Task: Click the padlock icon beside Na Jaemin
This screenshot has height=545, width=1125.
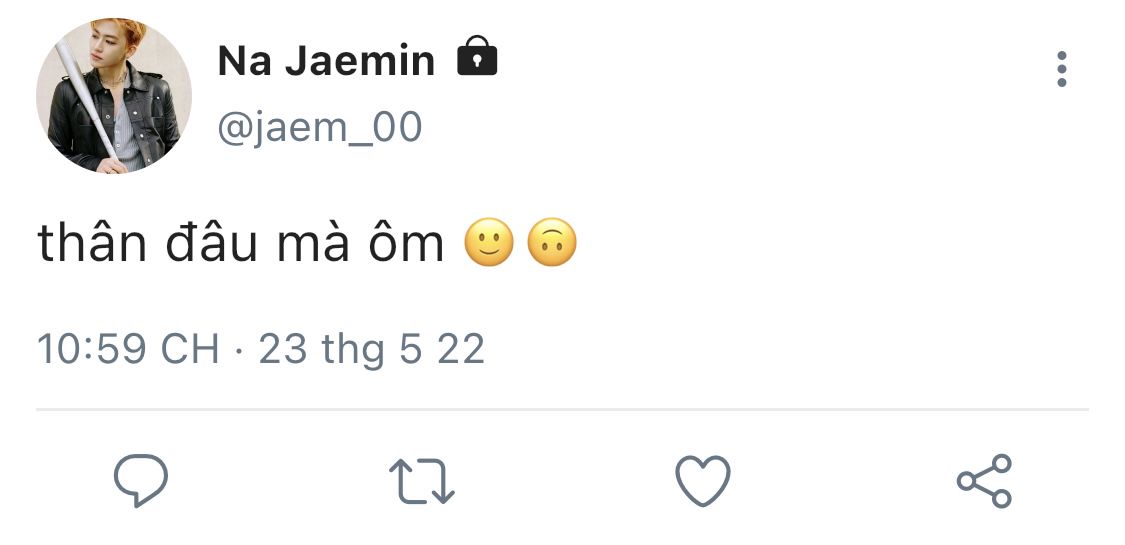Action: click(477, 59)
